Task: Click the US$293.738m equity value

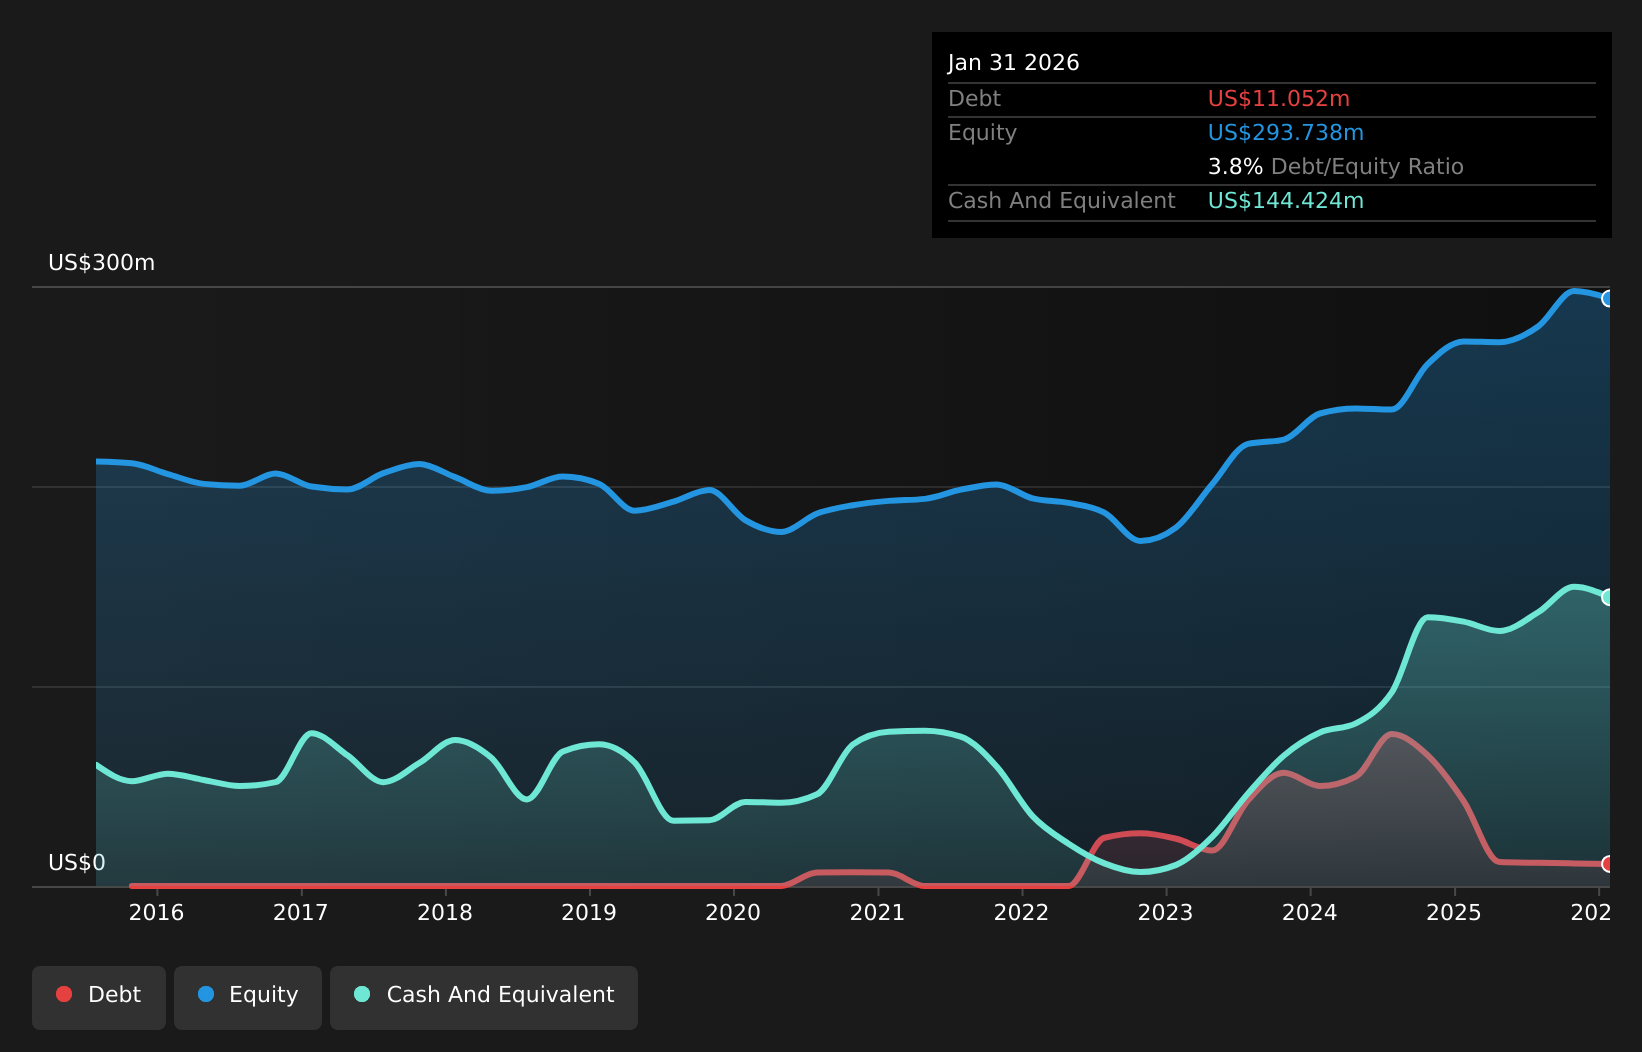Action: click(1286, 133)
